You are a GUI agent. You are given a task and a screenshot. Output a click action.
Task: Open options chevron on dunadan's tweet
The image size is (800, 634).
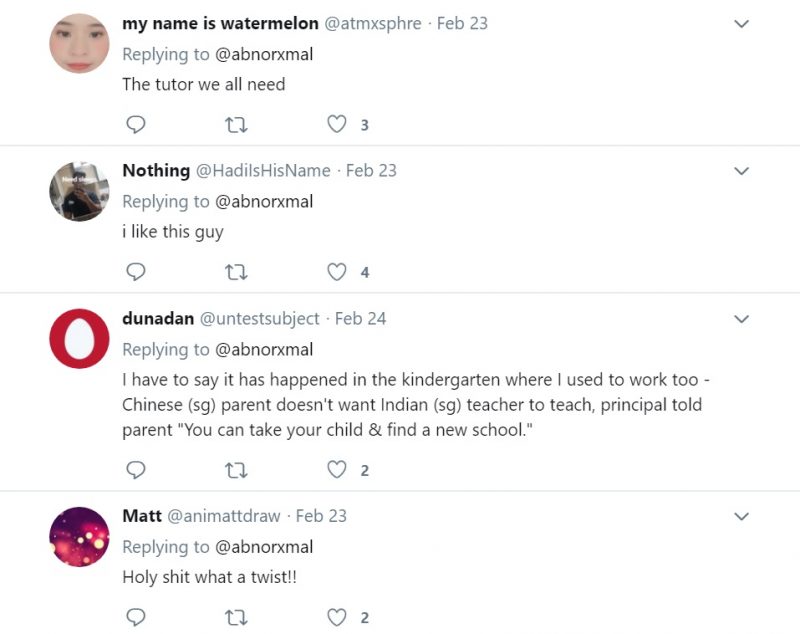tap(741, 319)
